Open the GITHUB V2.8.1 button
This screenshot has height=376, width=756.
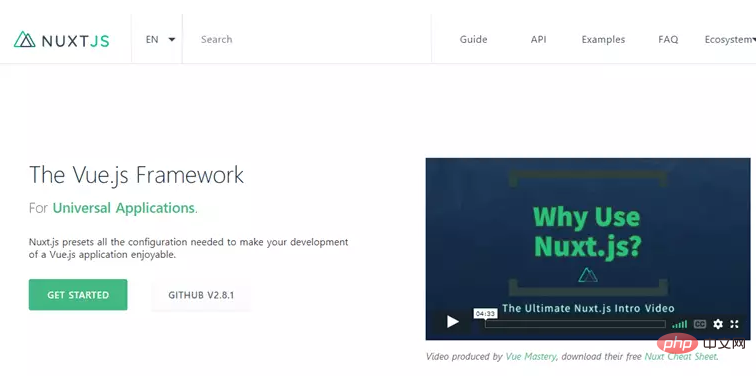pos(201,295)
